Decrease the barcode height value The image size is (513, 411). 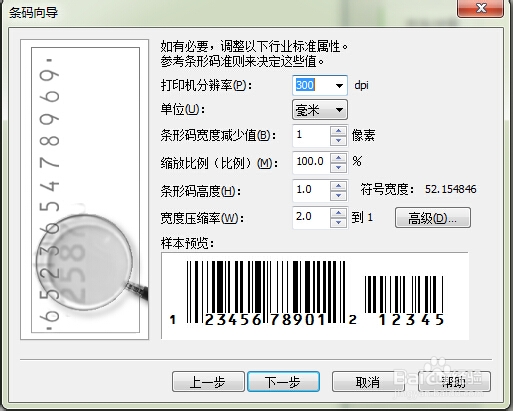click(x=338, y=195)
